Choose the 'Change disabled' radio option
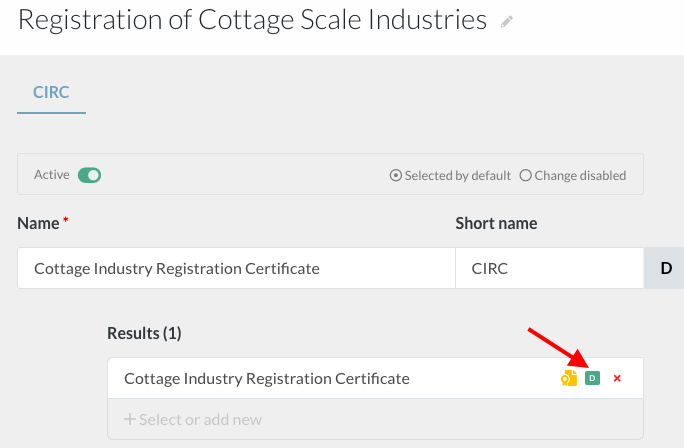The image size is (684, 448). (525, 175)
